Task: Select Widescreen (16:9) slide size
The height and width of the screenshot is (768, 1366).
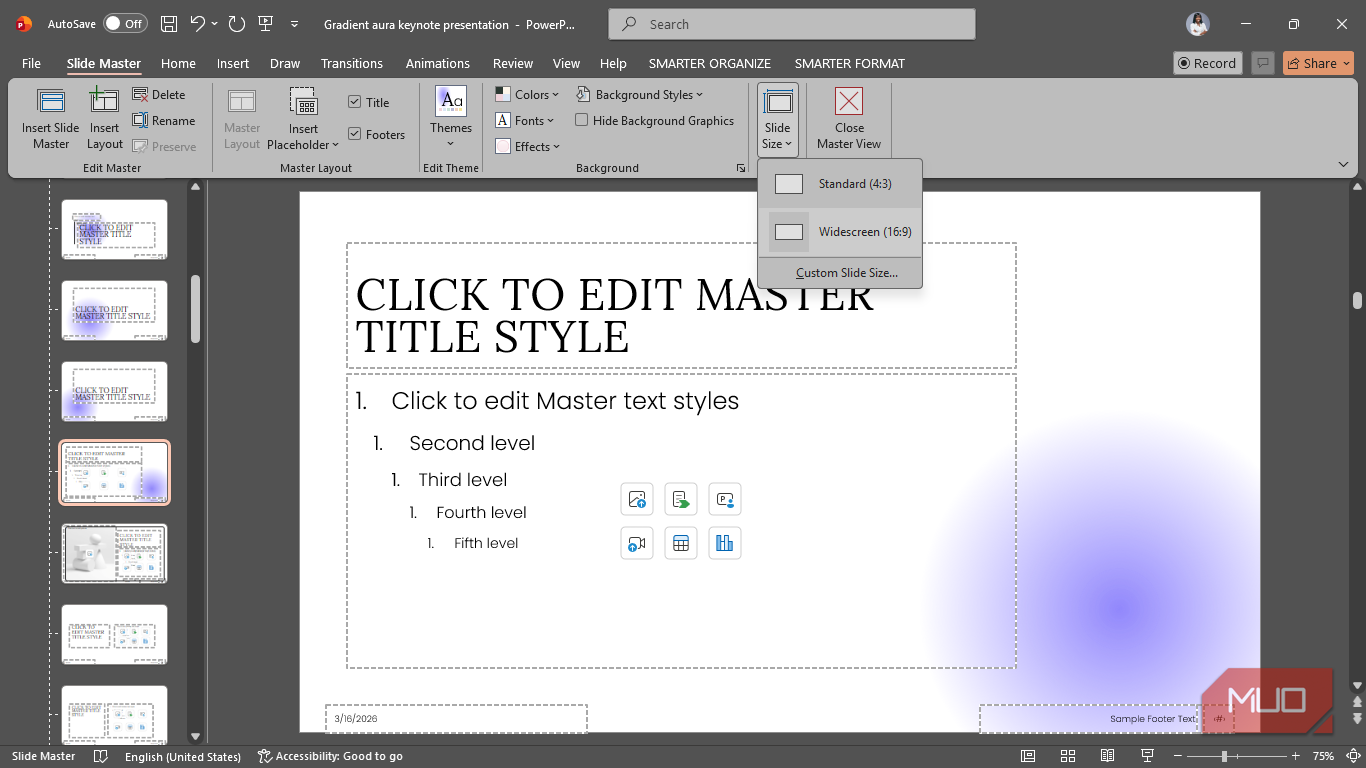Action: [840, 232]
